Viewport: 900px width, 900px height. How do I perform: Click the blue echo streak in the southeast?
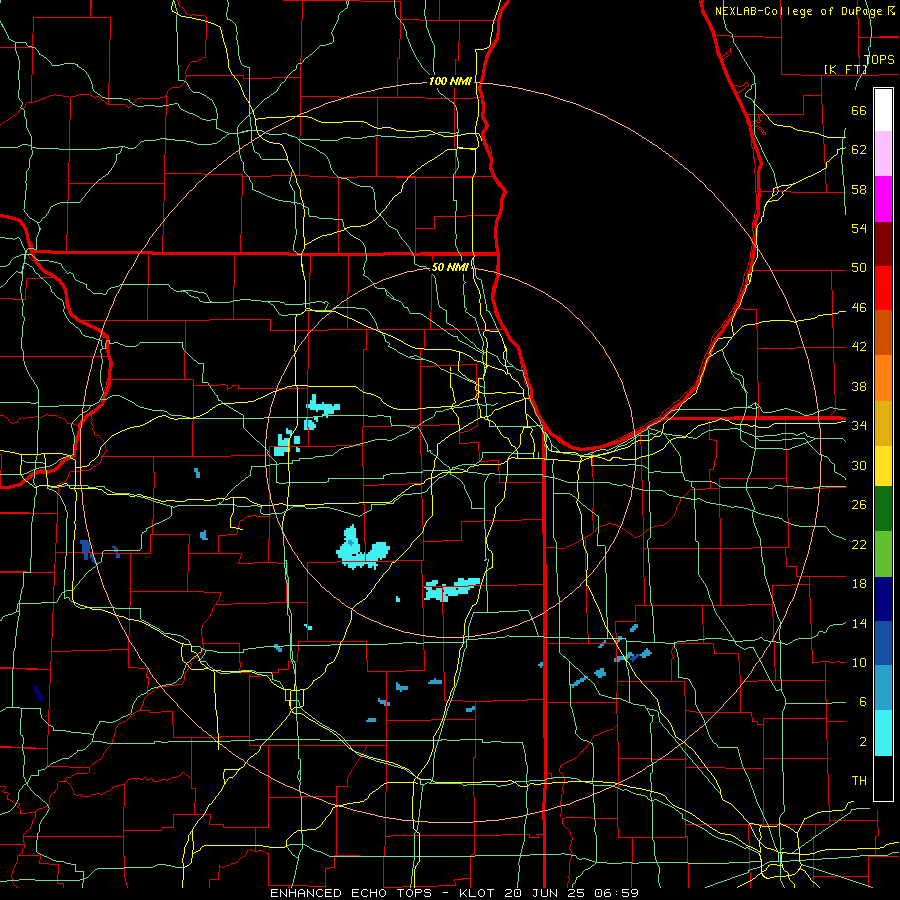(633, 656)
